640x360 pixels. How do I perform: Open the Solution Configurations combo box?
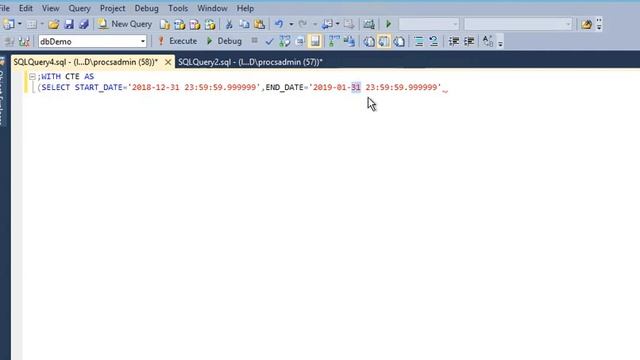click(x=429, y=24)
